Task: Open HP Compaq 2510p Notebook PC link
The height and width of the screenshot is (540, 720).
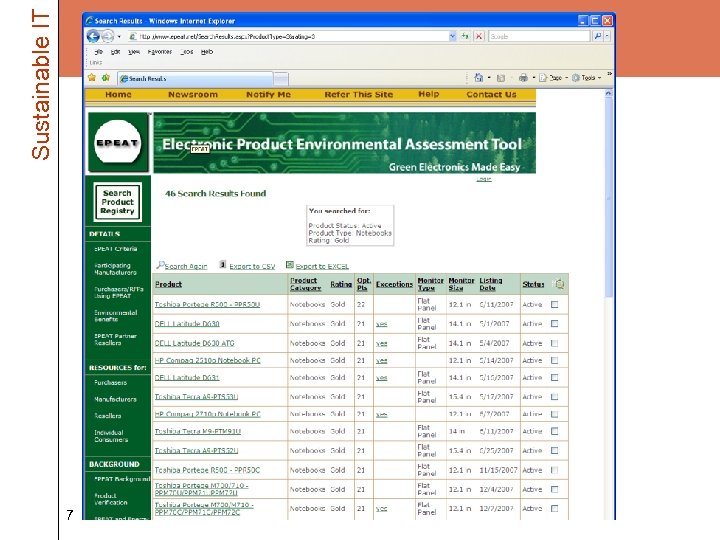Action: [208, 360]
